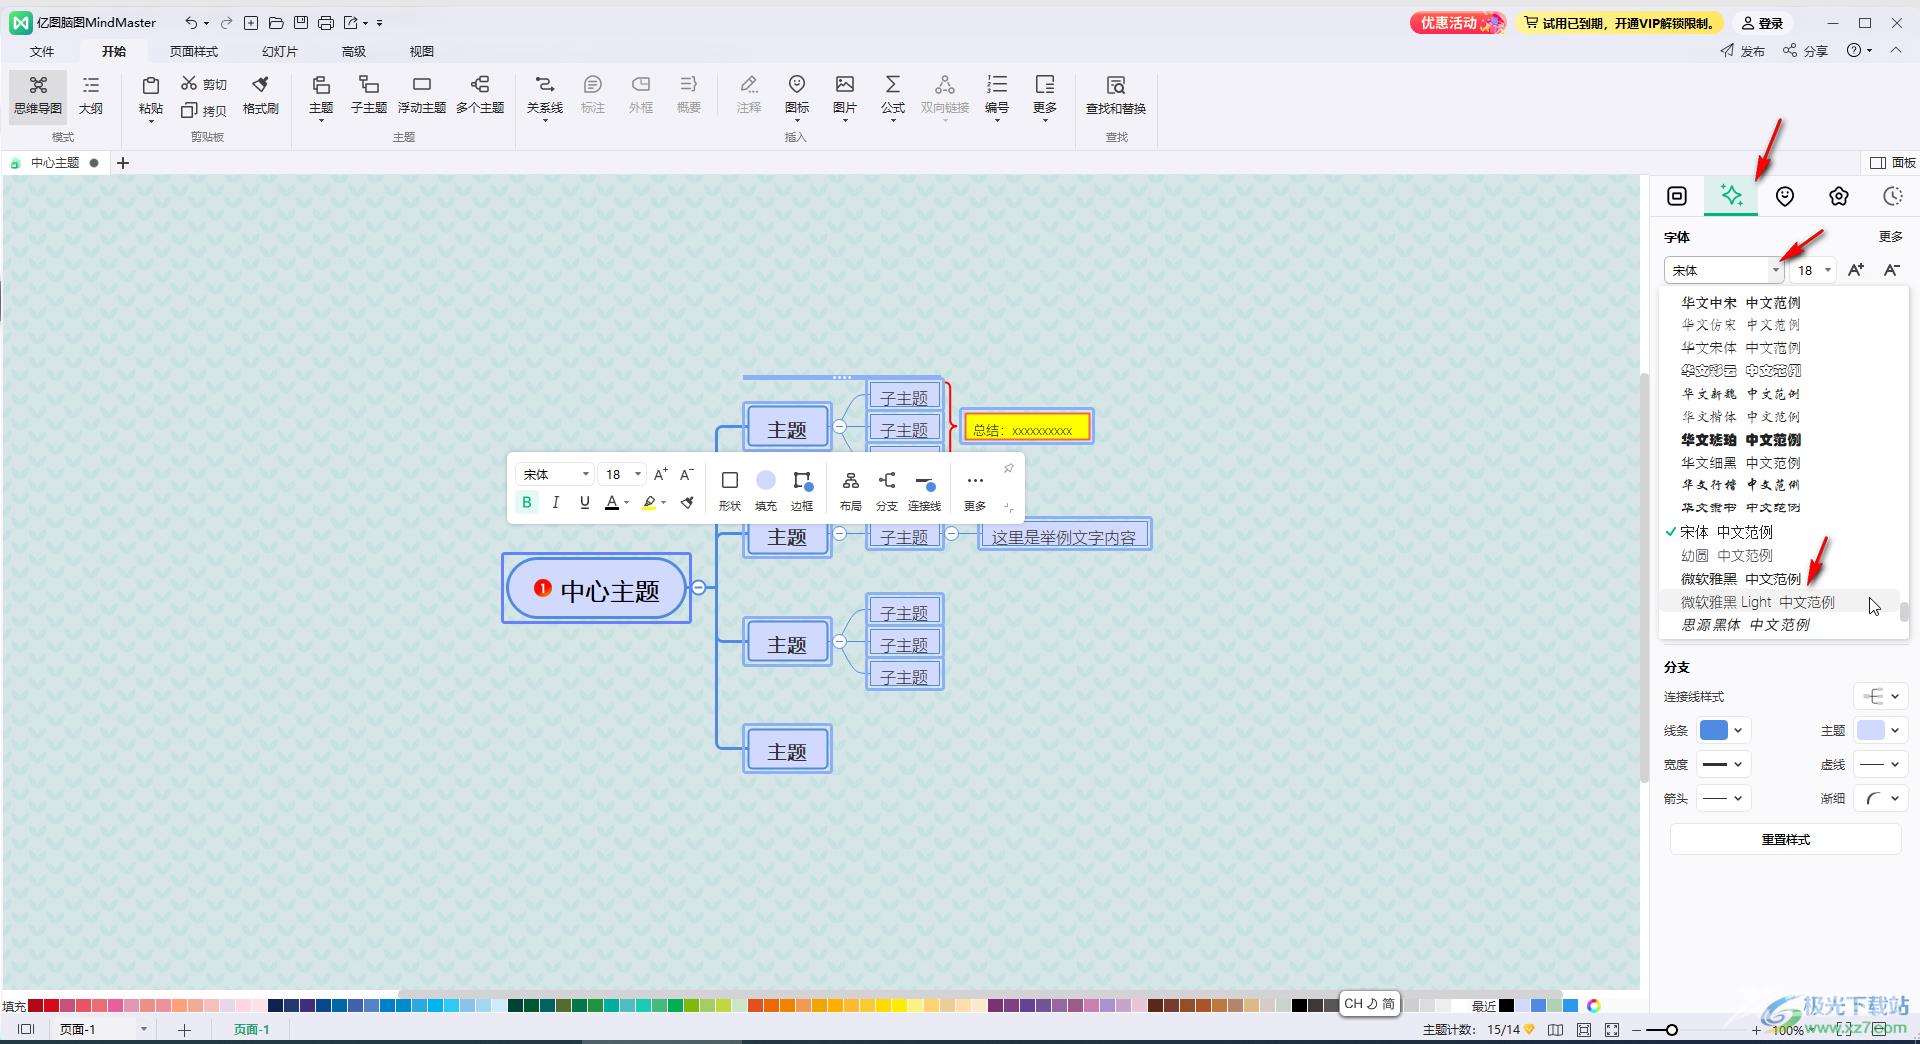The width and height of the screenshot is (1920, 1044).
Task: Open the branch width (宽度) dropdown
Action: click(x=1723, y=764)
